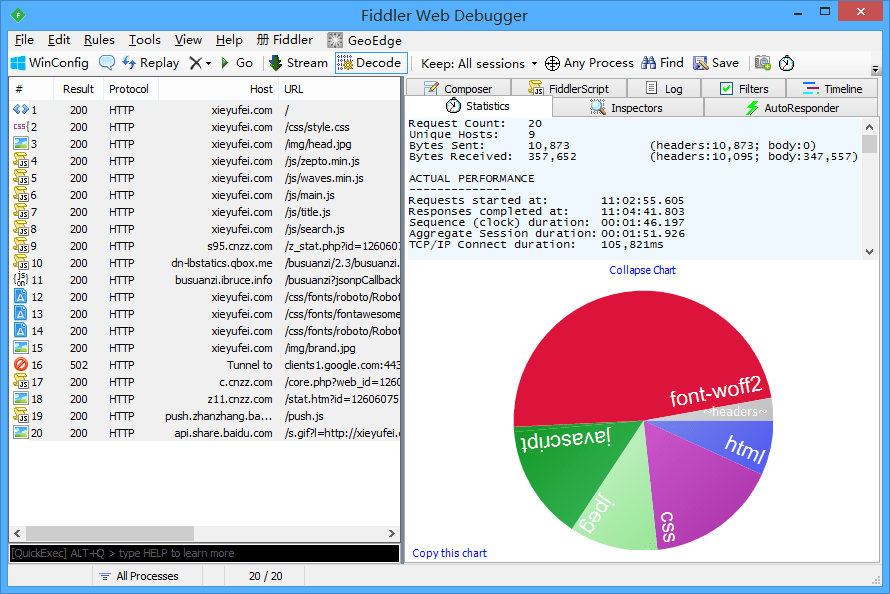The height and width of the screenshot is (594, 890).
Task: Open the AutoResponder tab
Action: [x=792, y=108]
